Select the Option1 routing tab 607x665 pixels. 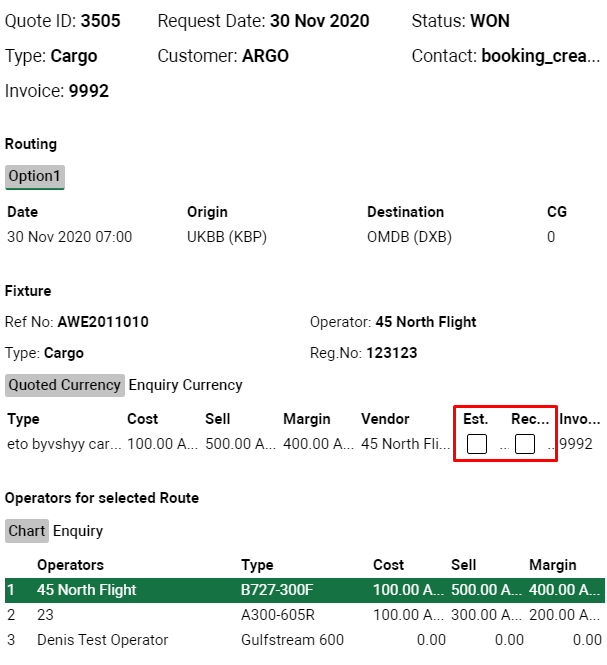(35, 176)
